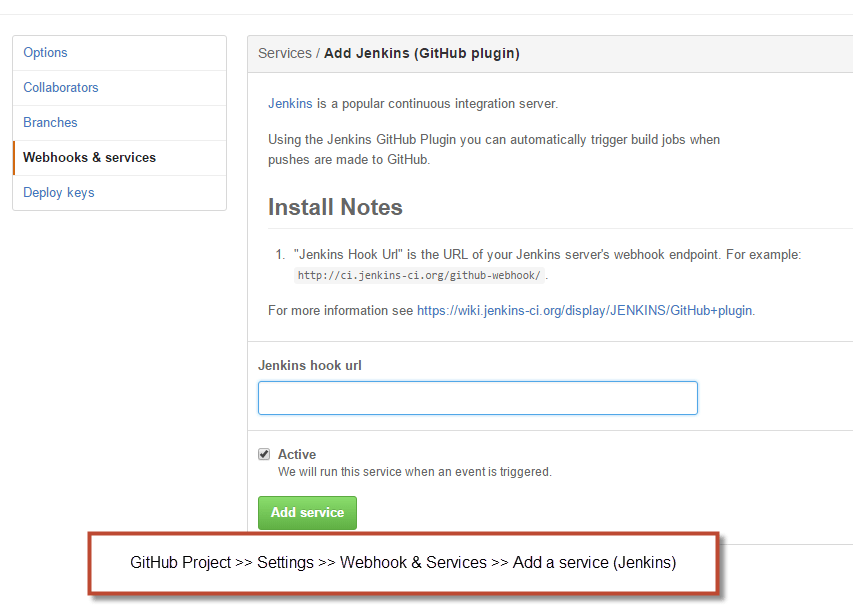Click the green Add service button

click(x=307, y=513)
